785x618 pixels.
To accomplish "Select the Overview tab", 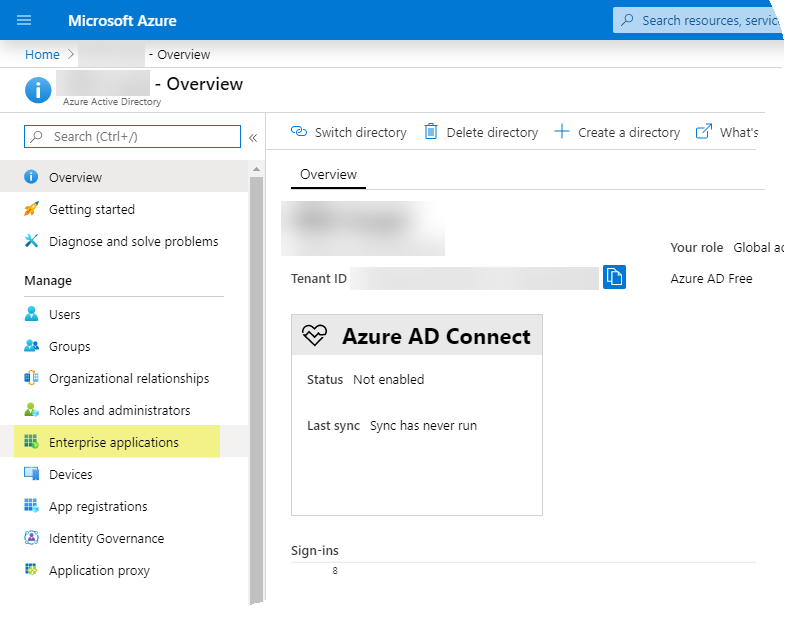I will pos(328,175).
